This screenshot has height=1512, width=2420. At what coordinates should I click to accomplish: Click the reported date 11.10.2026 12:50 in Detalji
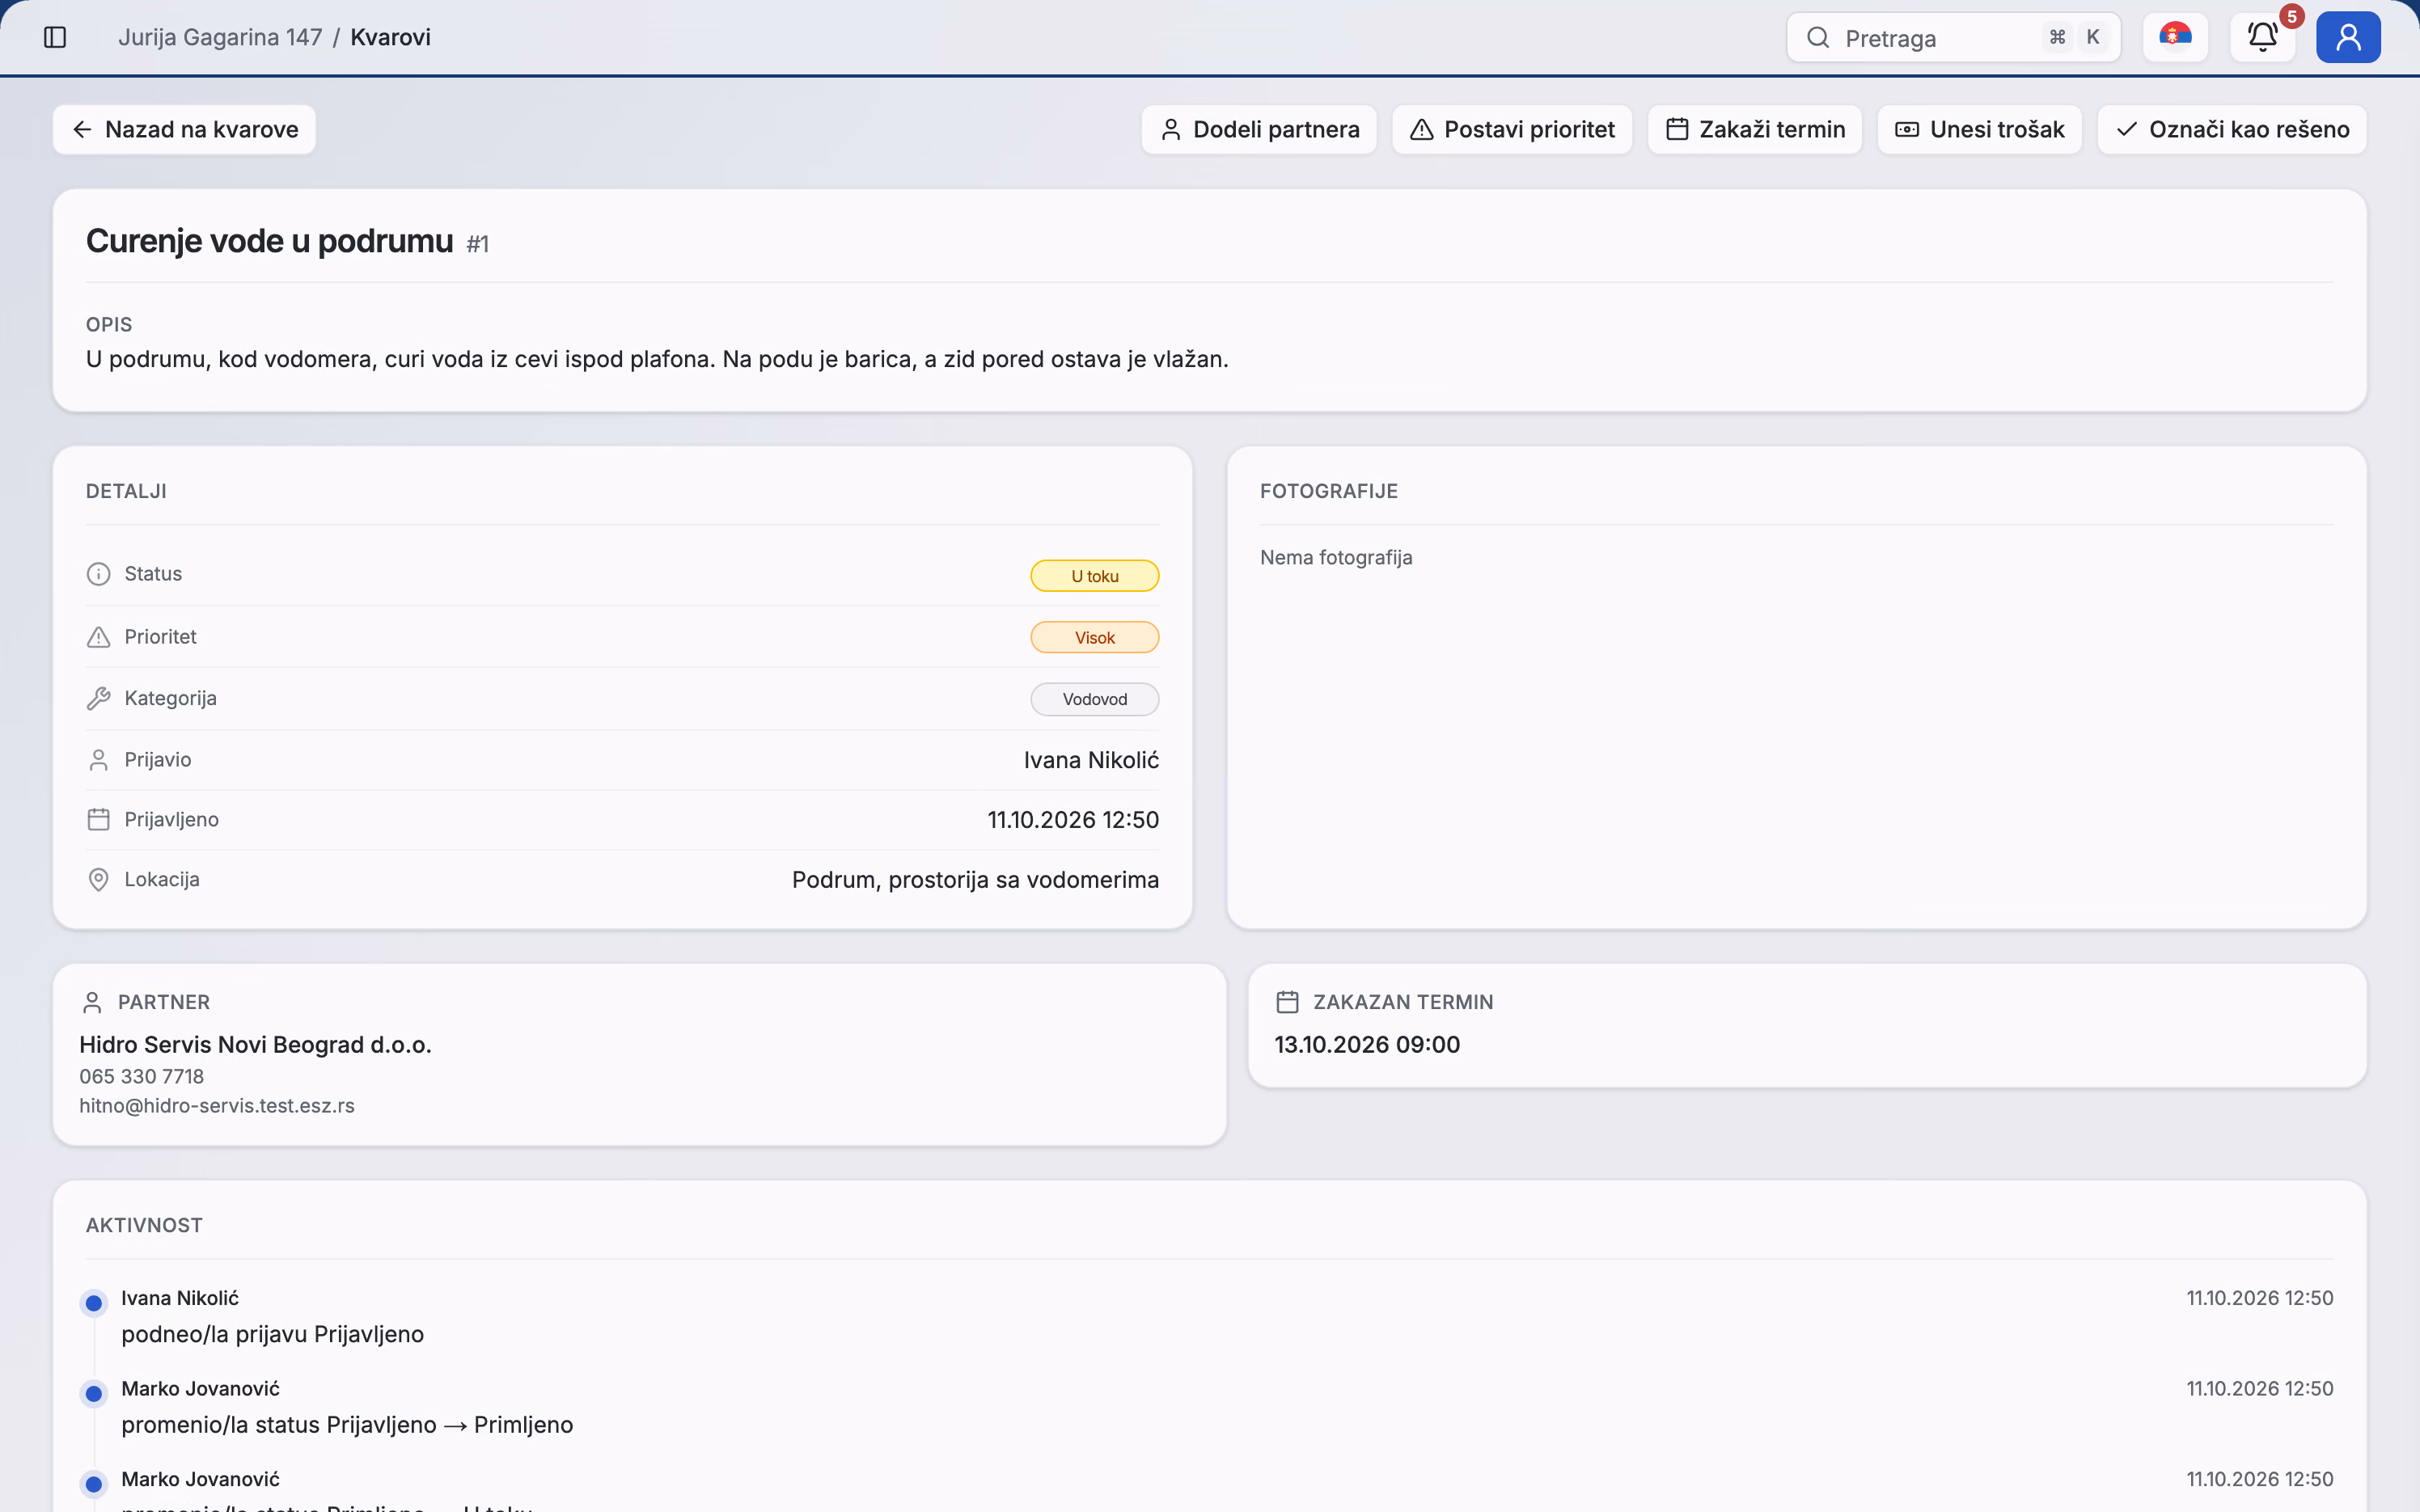tap(1073, 820)
